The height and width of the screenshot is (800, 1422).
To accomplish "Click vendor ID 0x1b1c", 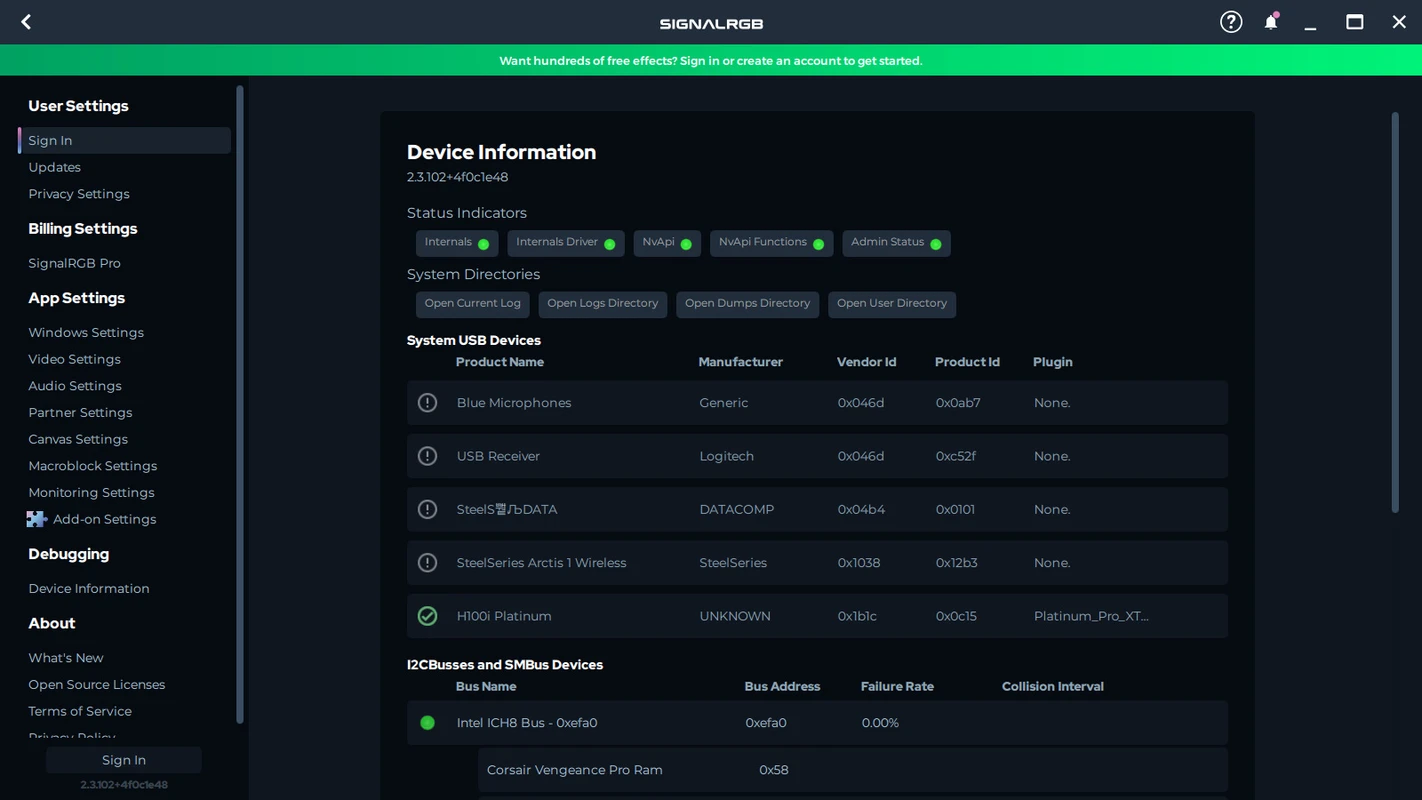I will tap(857, 616).
